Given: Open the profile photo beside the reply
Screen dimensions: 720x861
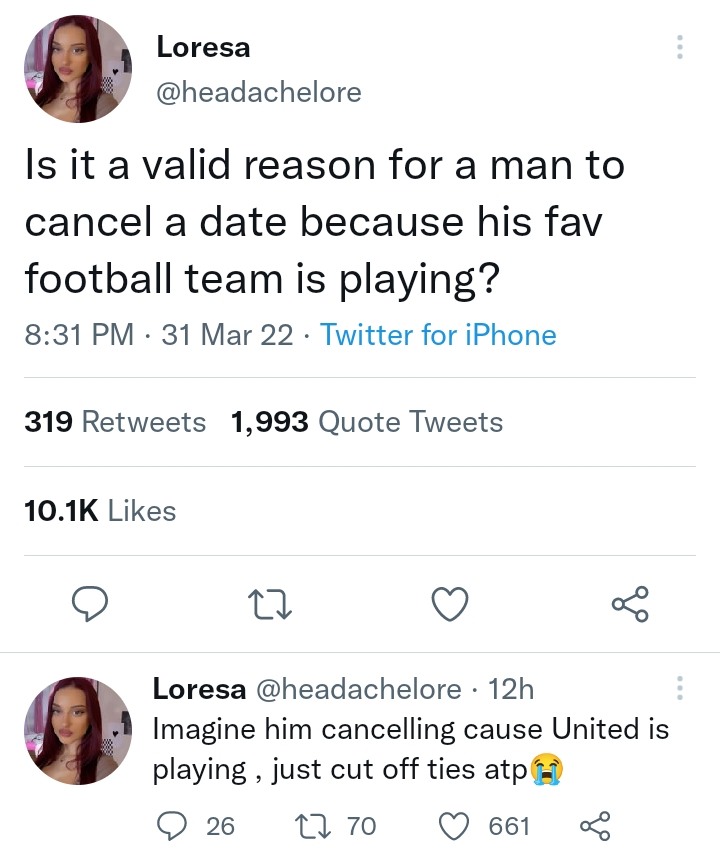Looking at the screenshot, I should point(78,730).
